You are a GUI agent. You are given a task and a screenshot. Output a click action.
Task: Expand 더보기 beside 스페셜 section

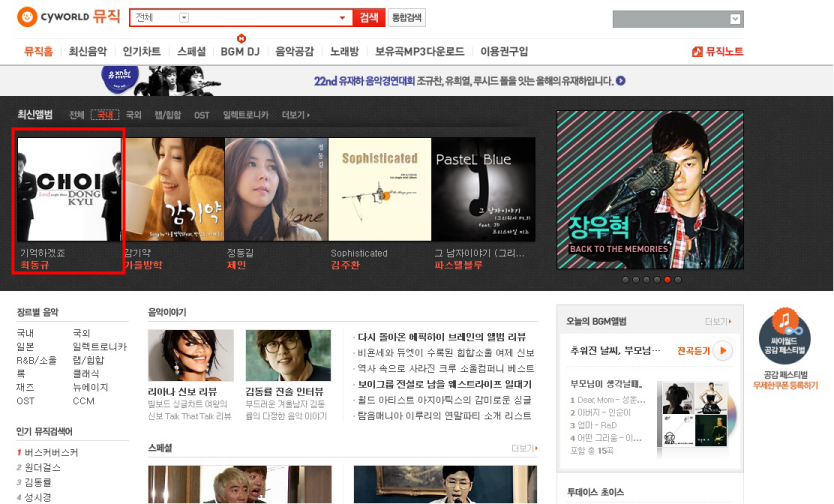[524, 448]
